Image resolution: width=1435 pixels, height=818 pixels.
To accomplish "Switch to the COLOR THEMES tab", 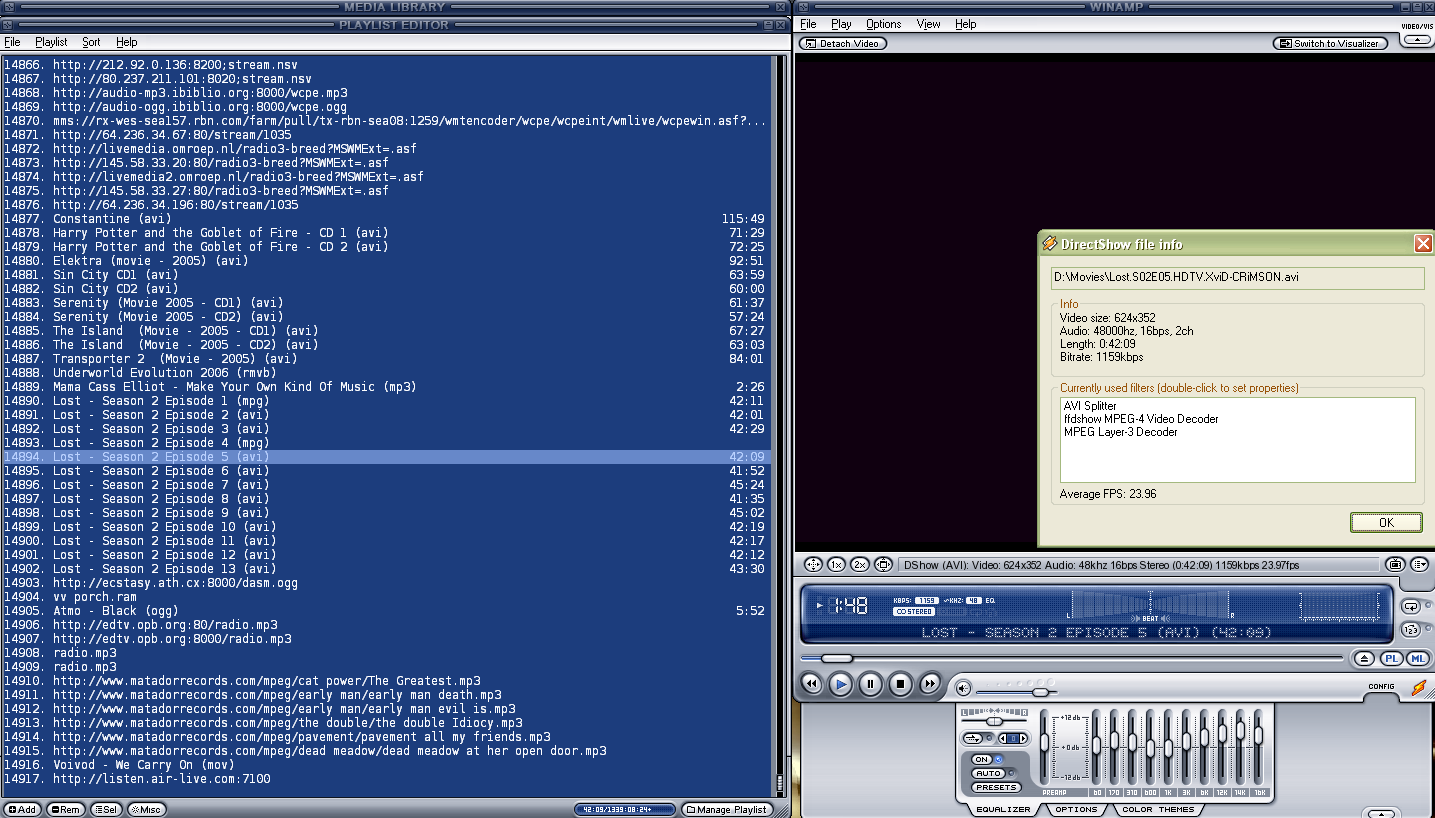I will (1158, 809).
